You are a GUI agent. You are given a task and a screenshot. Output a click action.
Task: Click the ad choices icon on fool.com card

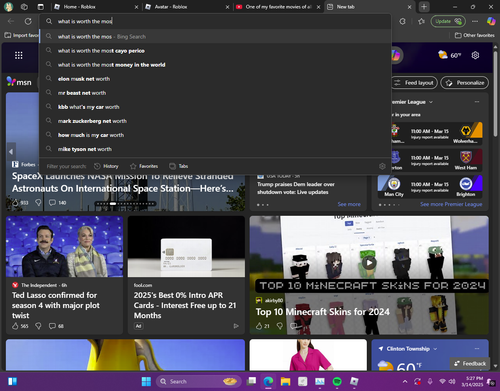236,326
